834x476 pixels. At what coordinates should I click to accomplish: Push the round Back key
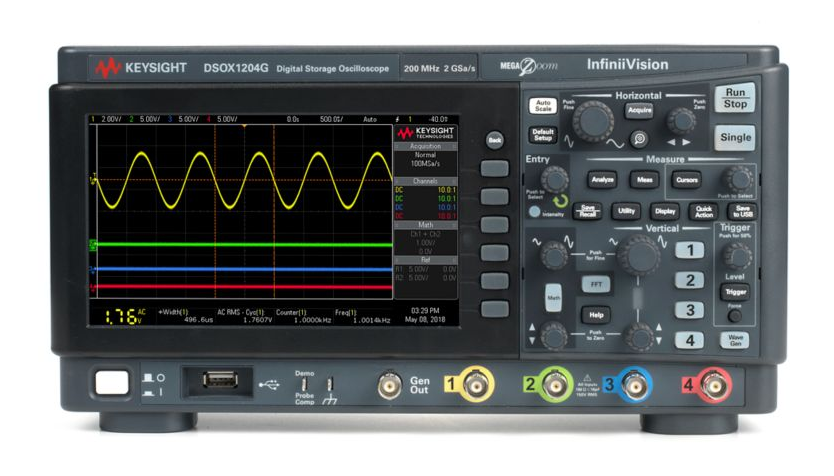(495, 140)
